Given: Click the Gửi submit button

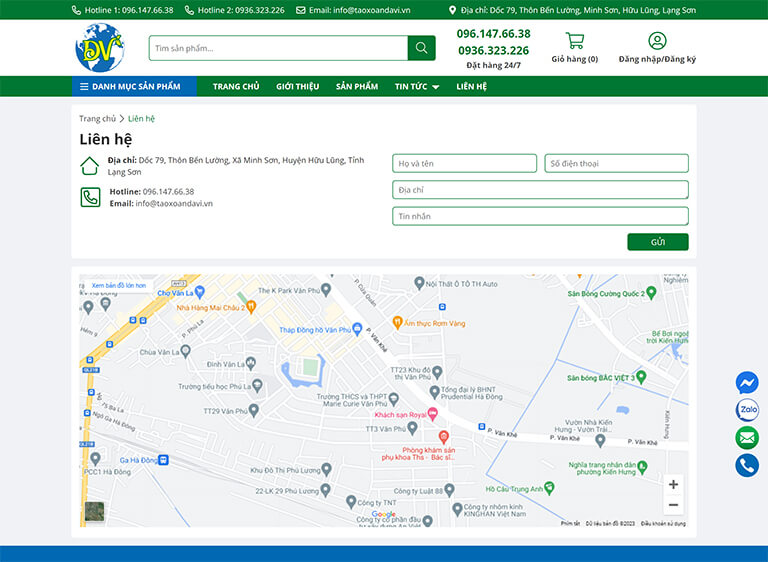Looking at the screenshot, I should [x=658, y=242].
